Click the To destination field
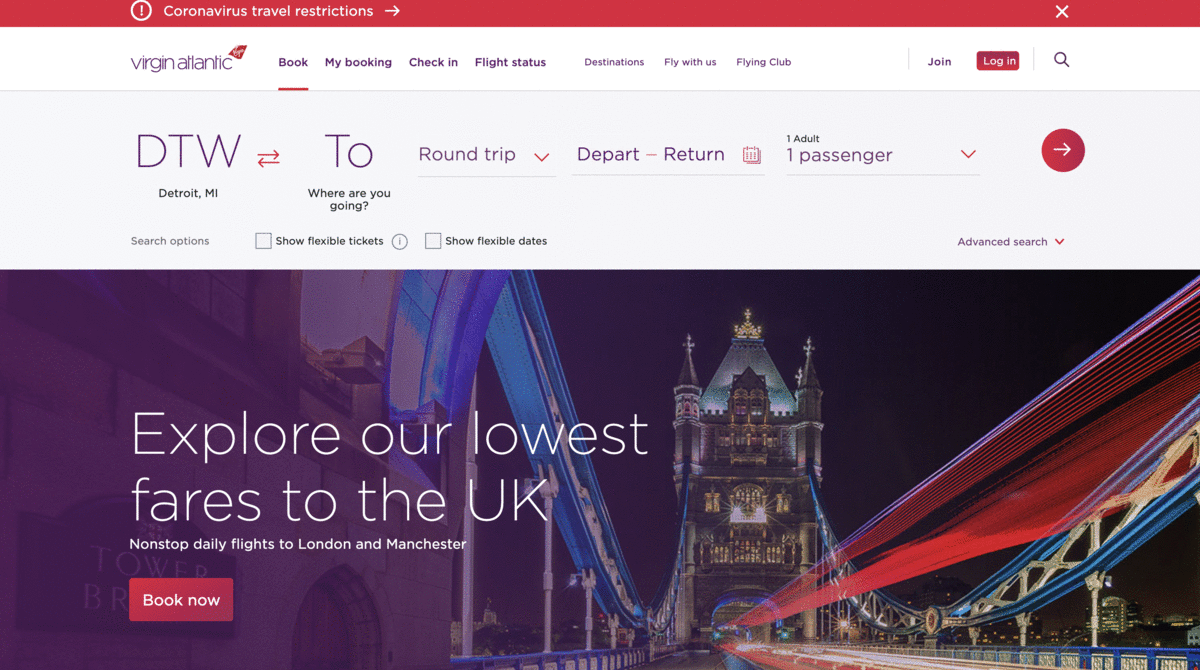 click(349, 170)
